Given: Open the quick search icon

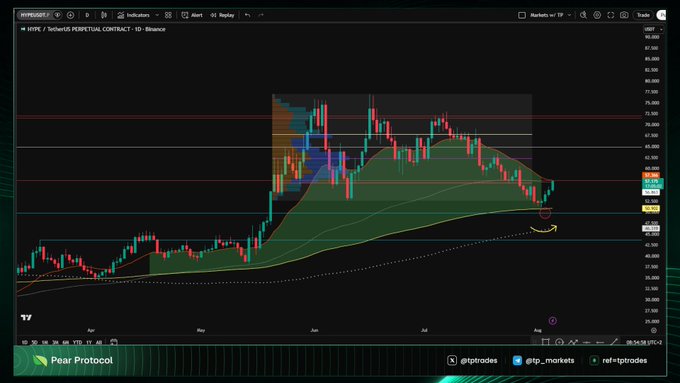Looking at the screenshot, I should 584,15.
